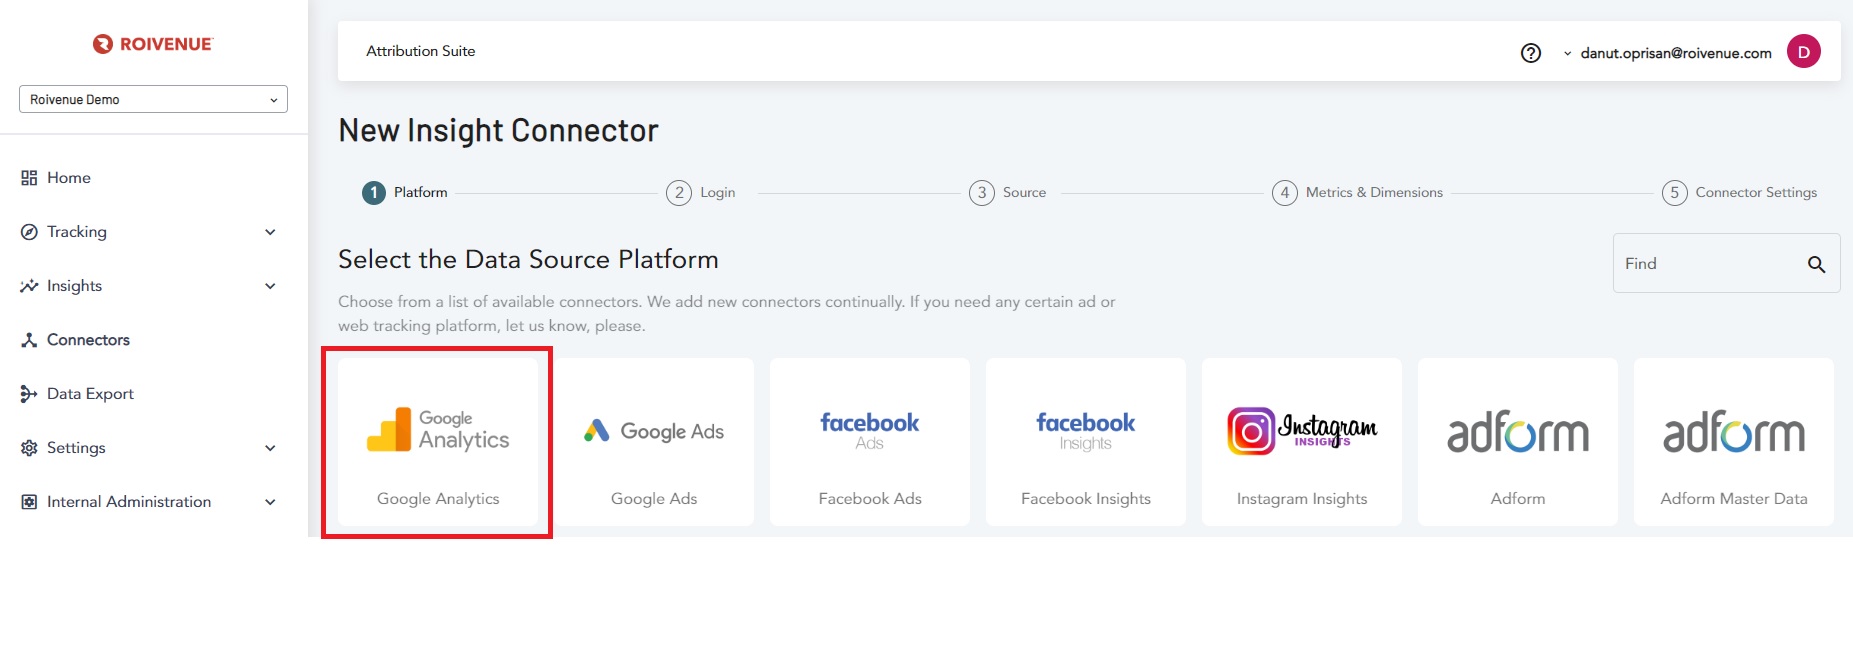1853x648 pixels.
Task: Click the Internal Administration icon
Action: coord(29,502)
